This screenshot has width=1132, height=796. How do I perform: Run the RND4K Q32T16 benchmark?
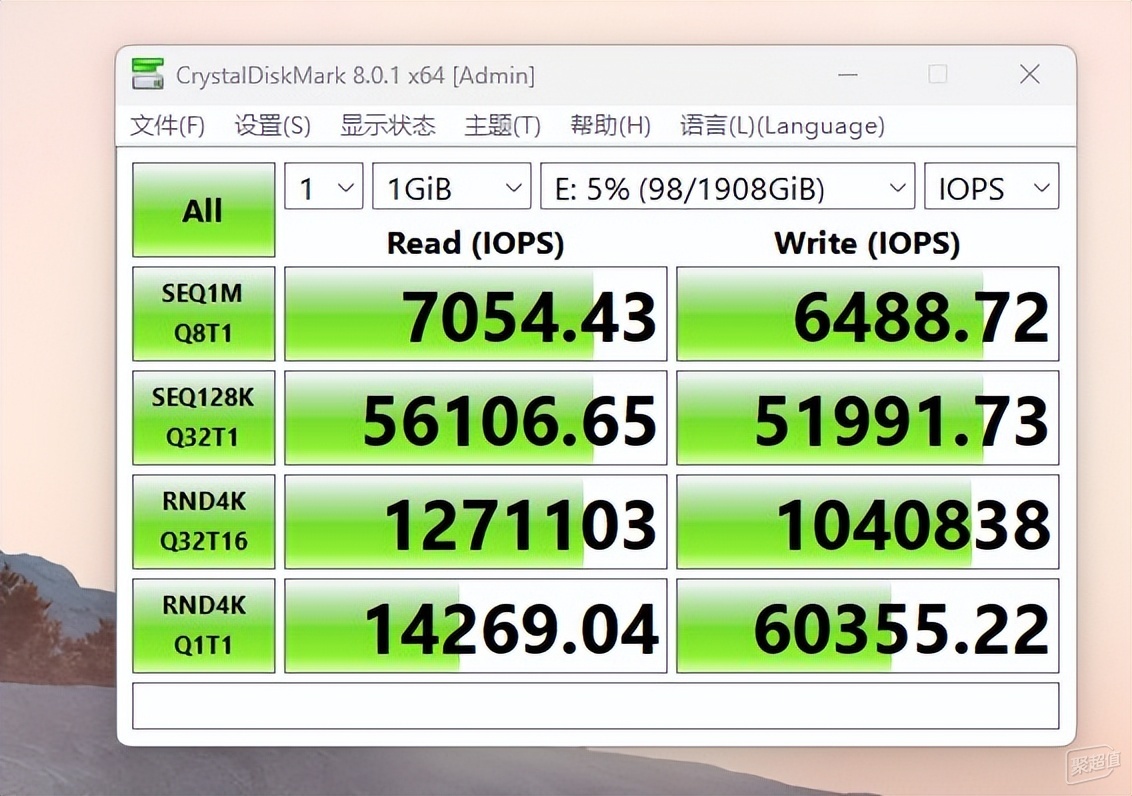203,521
